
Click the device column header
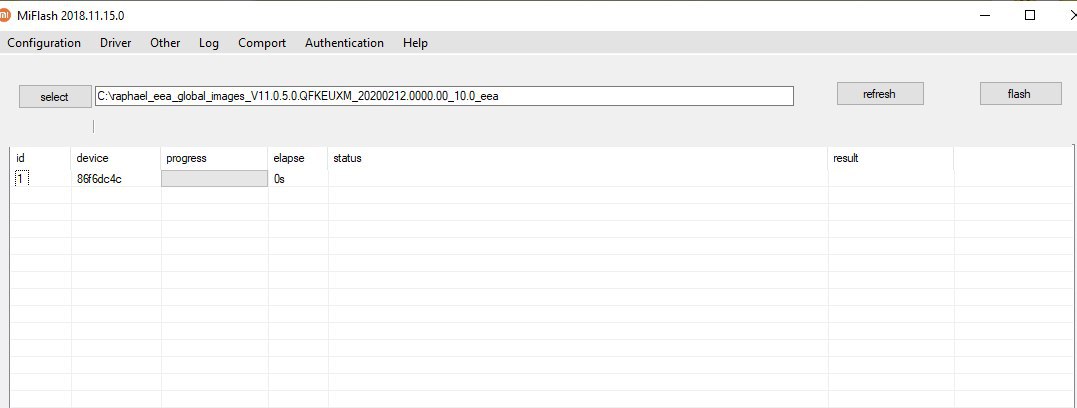115,158
